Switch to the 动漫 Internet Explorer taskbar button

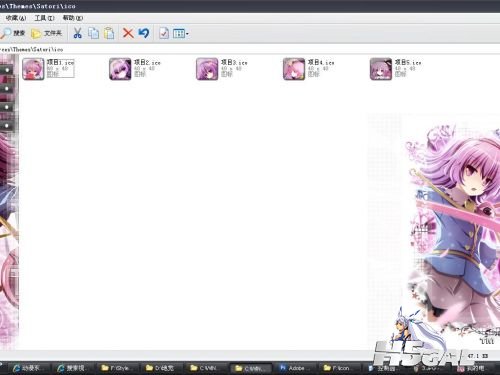coord(29,368)
